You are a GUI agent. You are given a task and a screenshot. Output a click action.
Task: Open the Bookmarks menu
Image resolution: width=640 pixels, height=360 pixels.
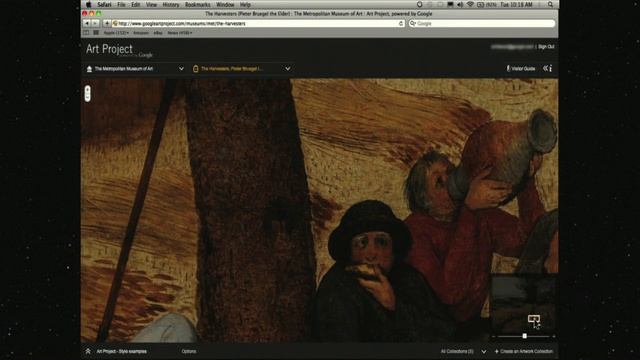(x=198, y=4)
